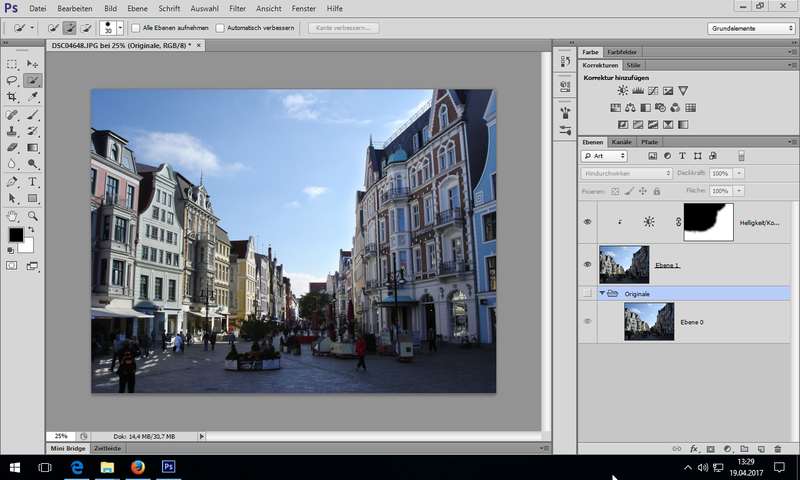800x480 pixels.
Task: Open Firefox from the Windows taskbar
Action: [137, 467]
